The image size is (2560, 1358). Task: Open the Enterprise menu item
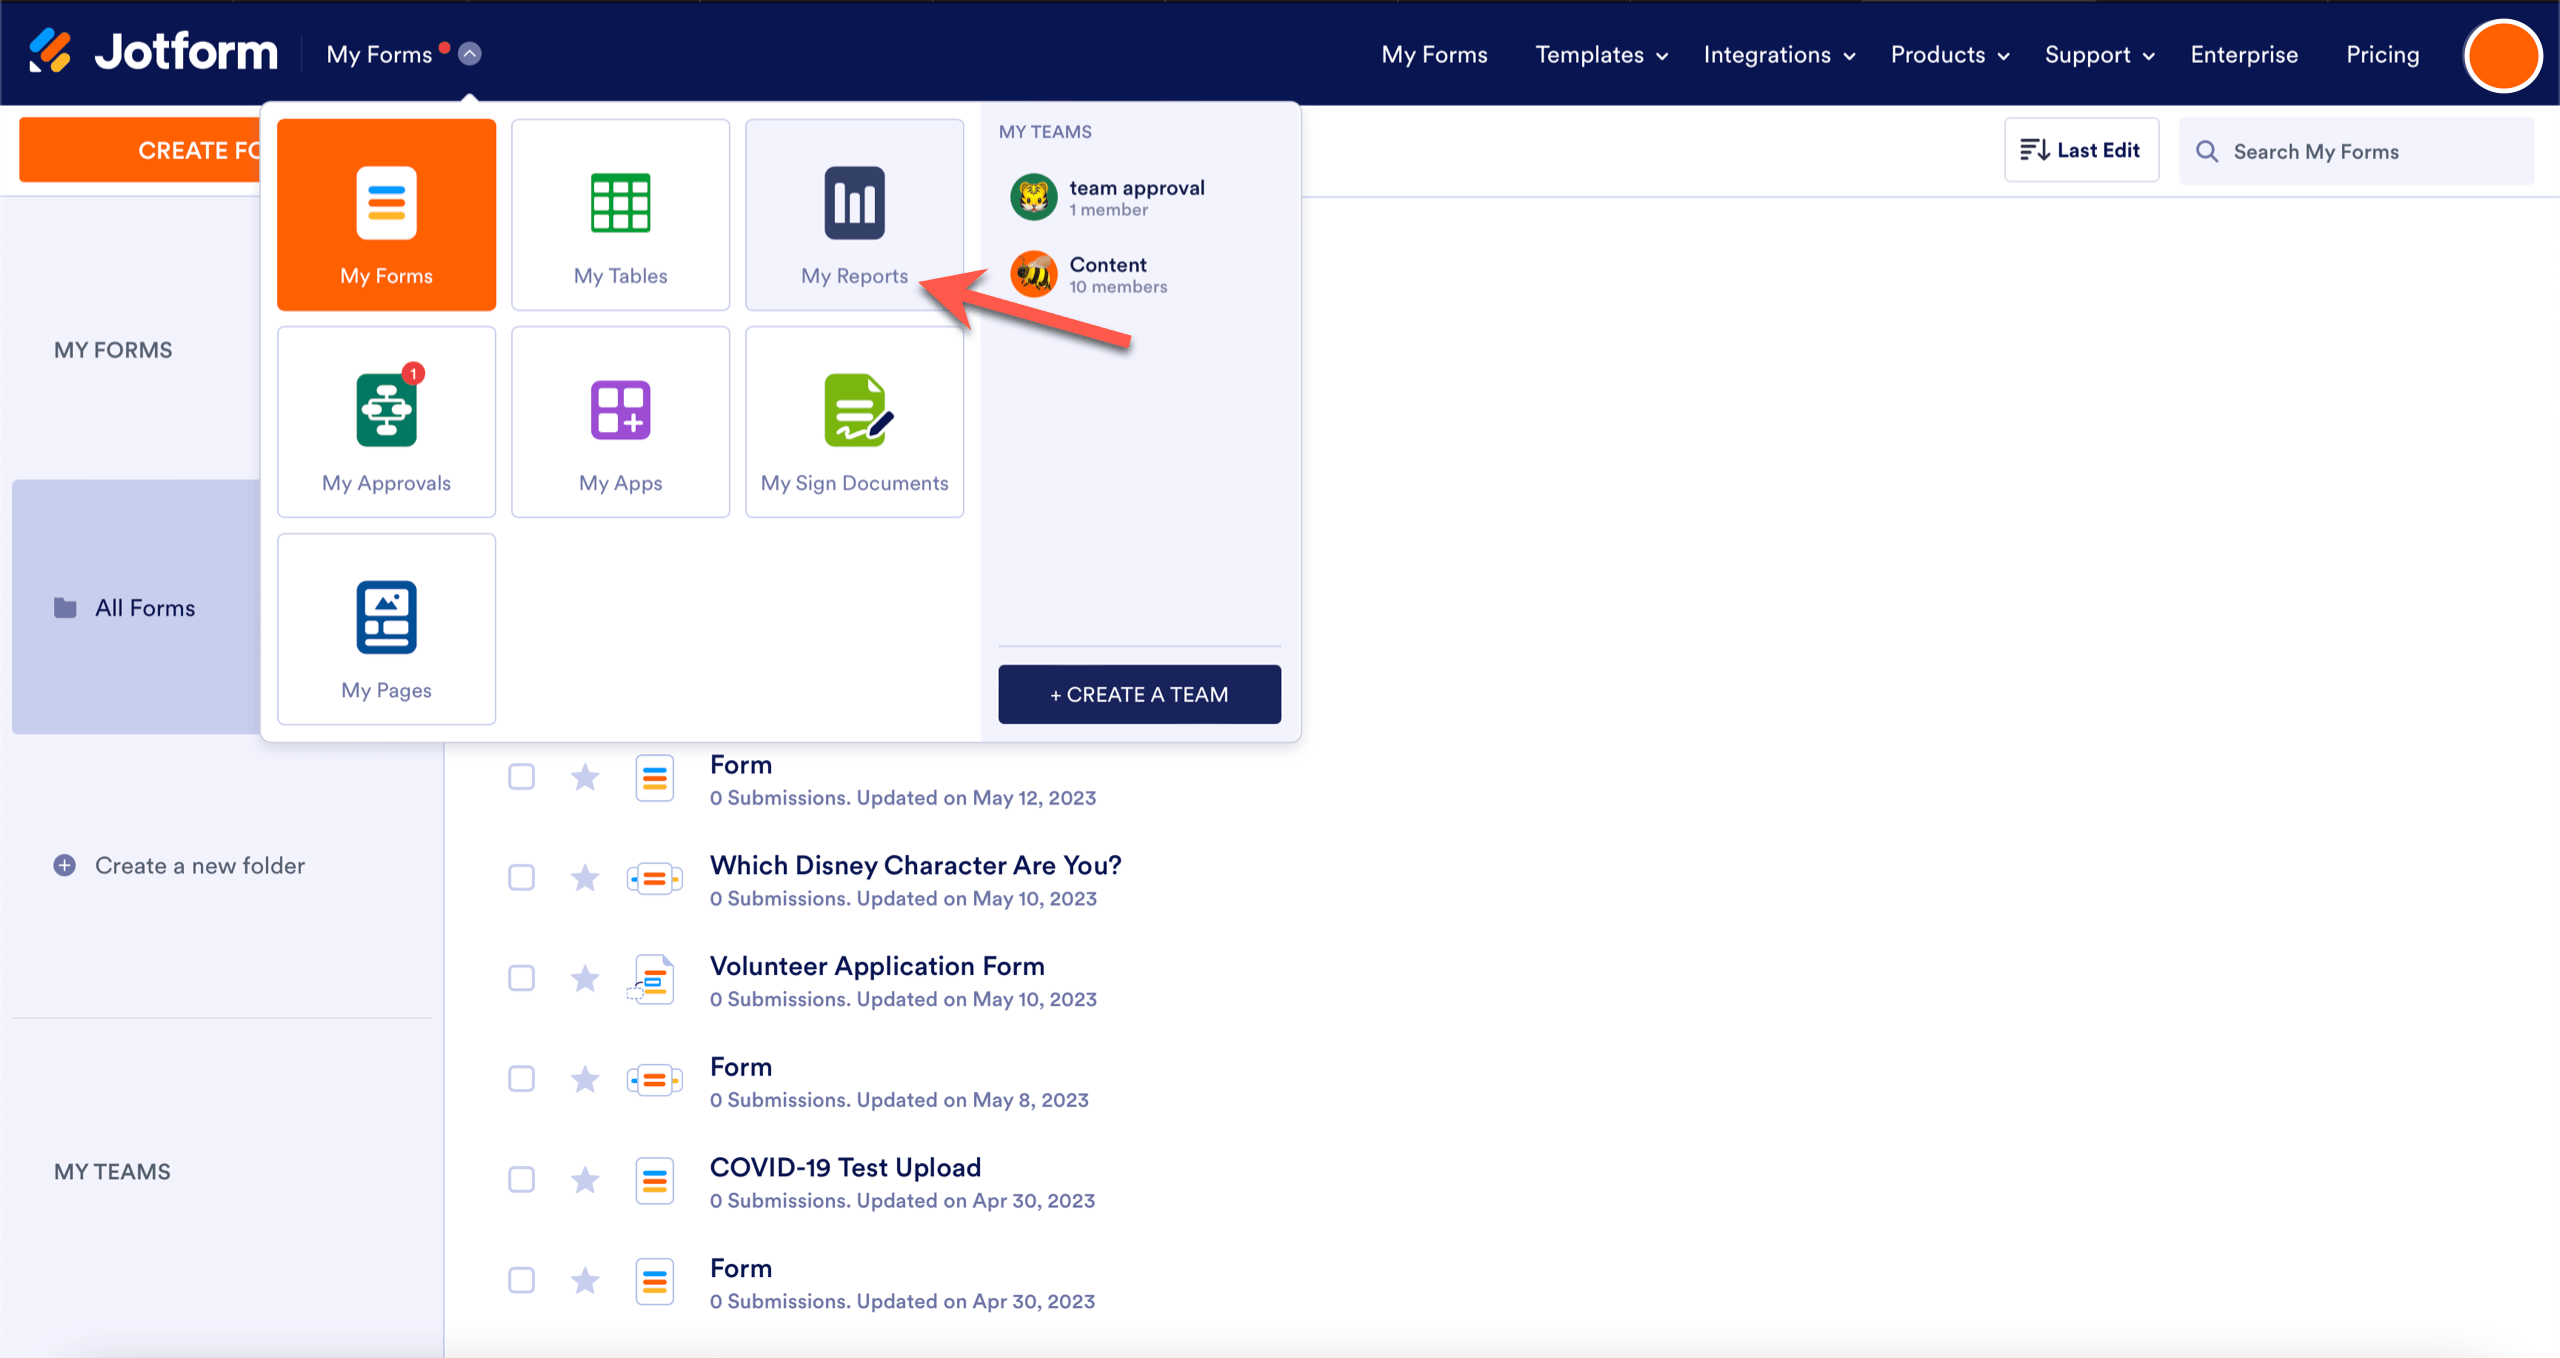tap(2243, 55)
